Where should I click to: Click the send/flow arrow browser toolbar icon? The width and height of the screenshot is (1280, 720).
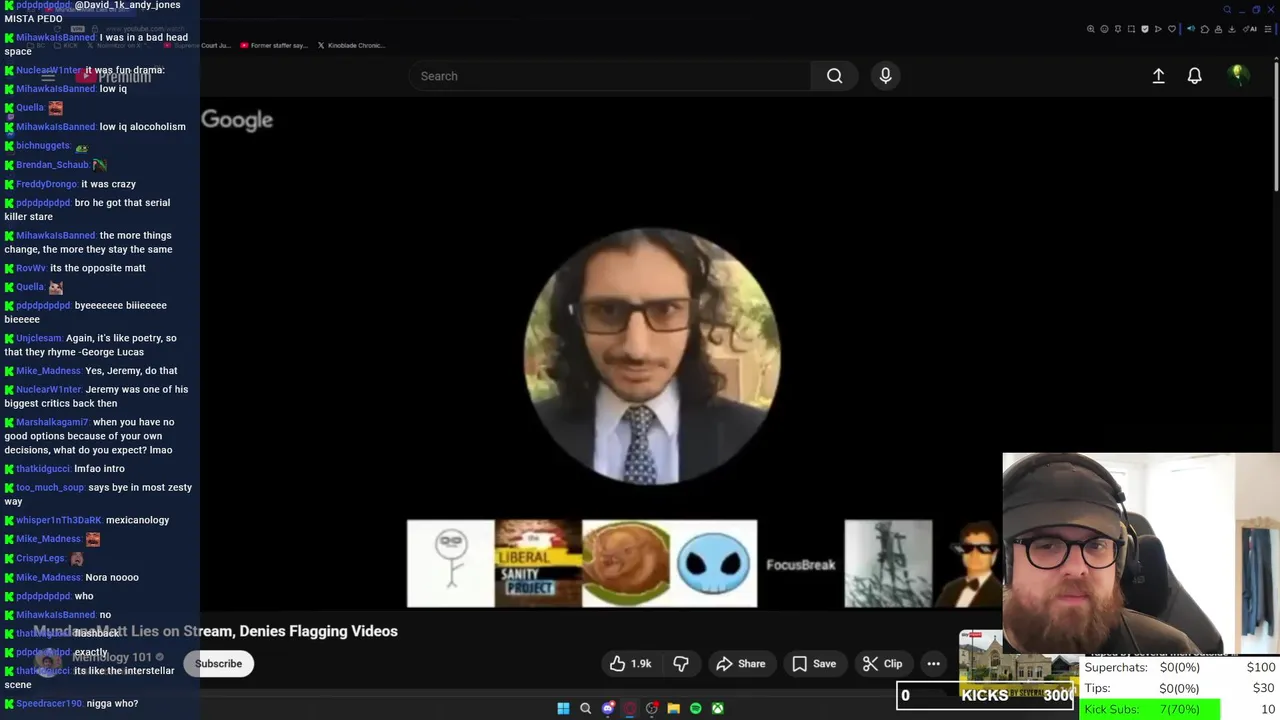[1158, 29]
